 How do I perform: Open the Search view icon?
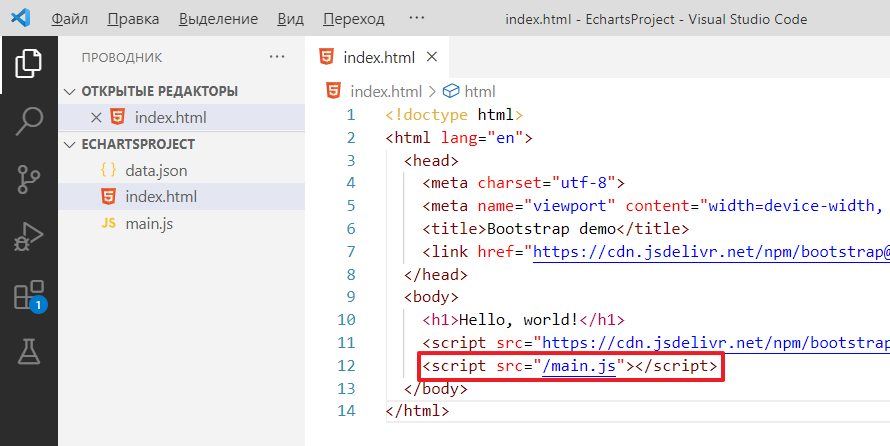(28, 121)
